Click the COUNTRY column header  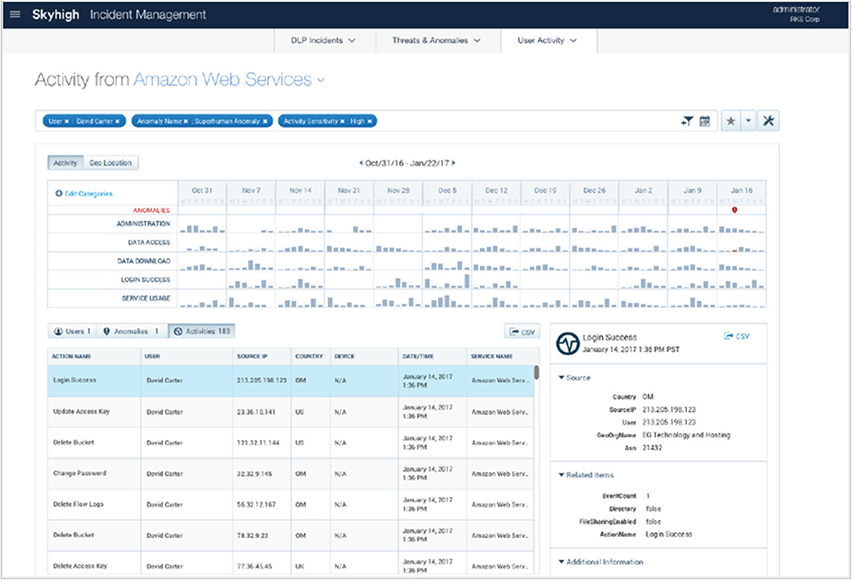tap(309, 357)
